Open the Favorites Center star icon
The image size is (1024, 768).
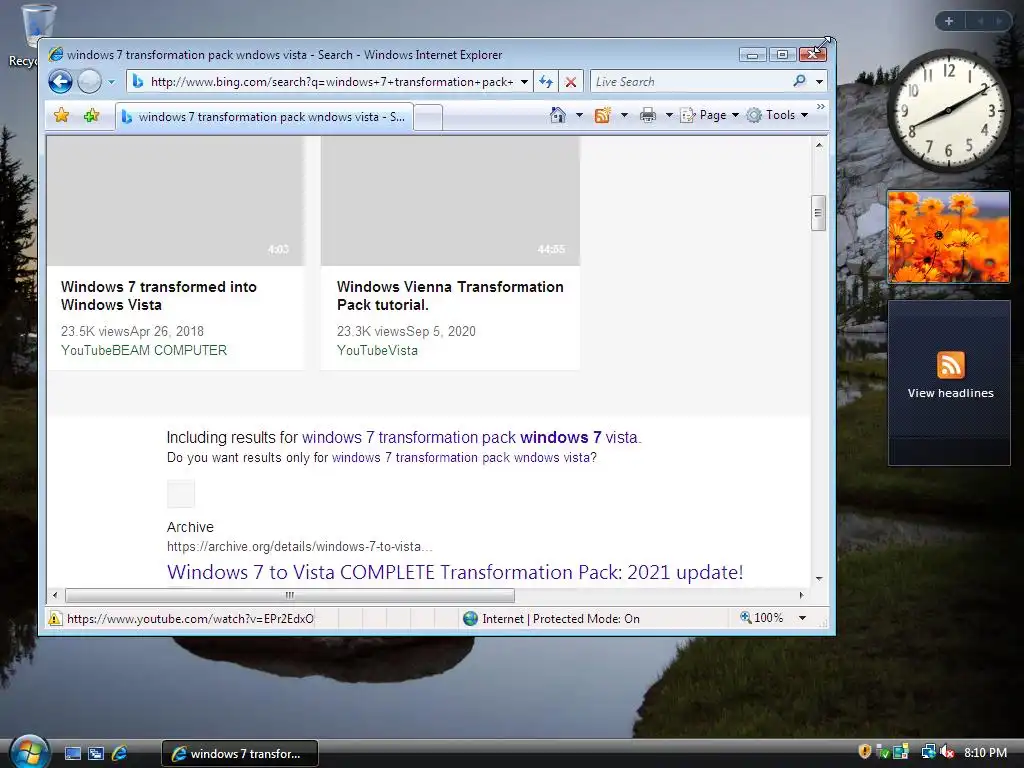click(61, 116)
